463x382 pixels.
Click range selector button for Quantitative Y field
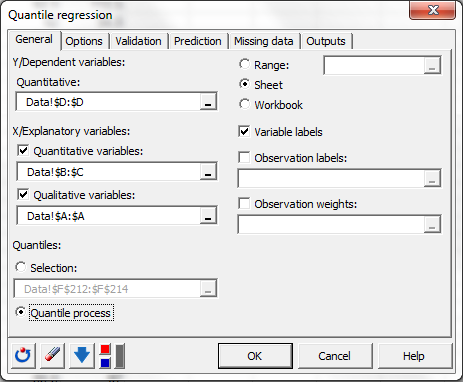208,102
